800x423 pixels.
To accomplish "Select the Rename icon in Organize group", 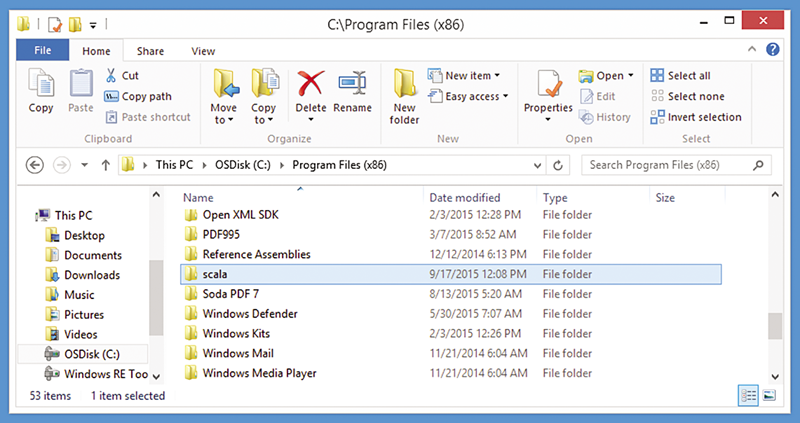I will pos(352,84).
